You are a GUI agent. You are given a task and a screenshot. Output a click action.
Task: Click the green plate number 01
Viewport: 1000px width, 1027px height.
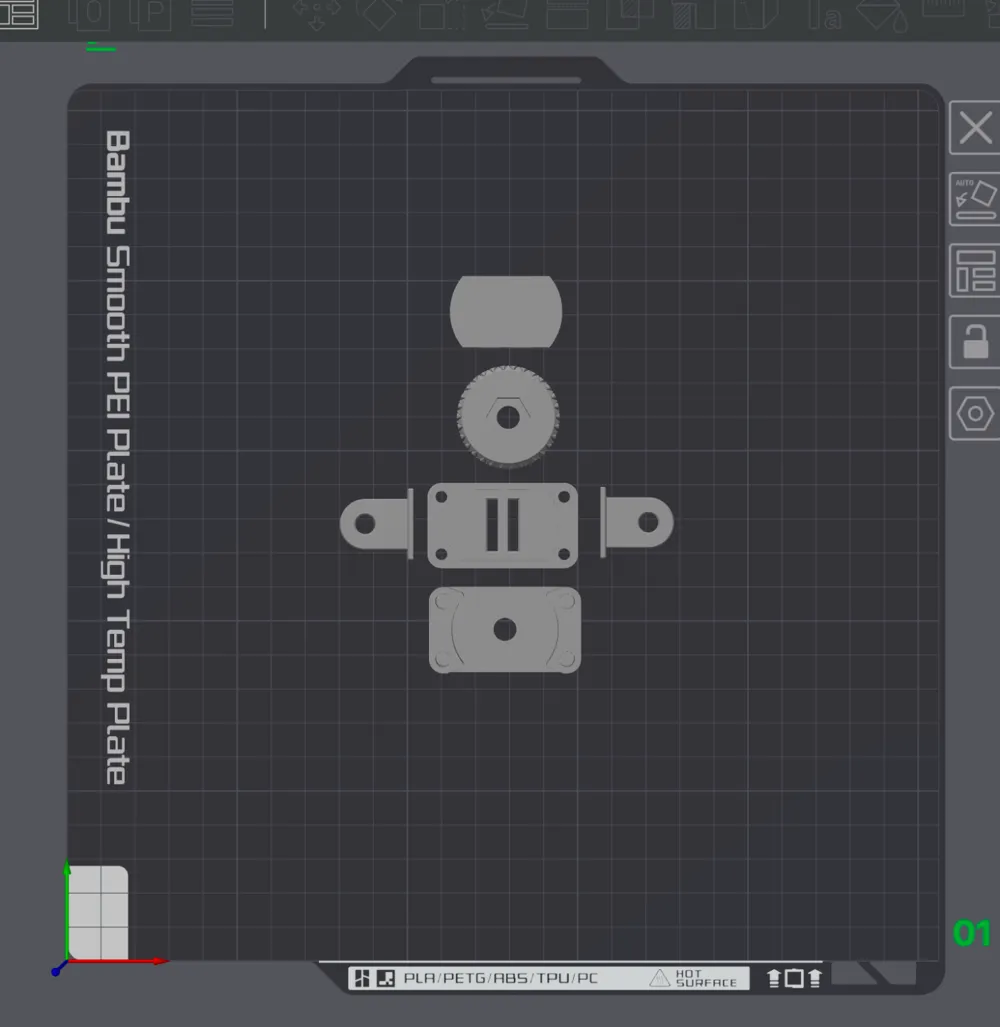coord(971,933)
